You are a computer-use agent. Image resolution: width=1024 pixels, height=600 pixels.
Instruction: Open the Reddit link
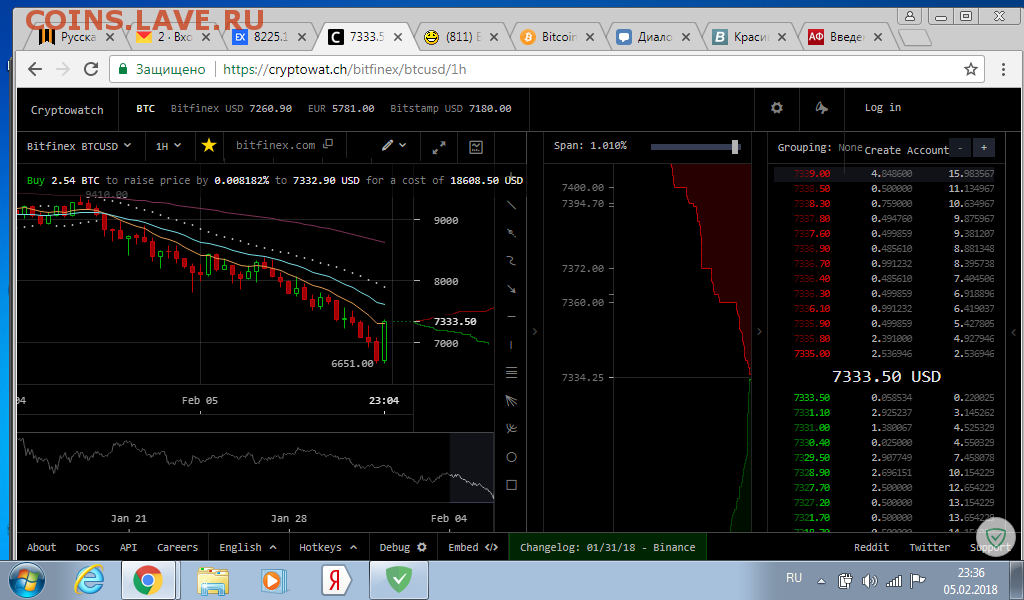click(x=871, y=547)
